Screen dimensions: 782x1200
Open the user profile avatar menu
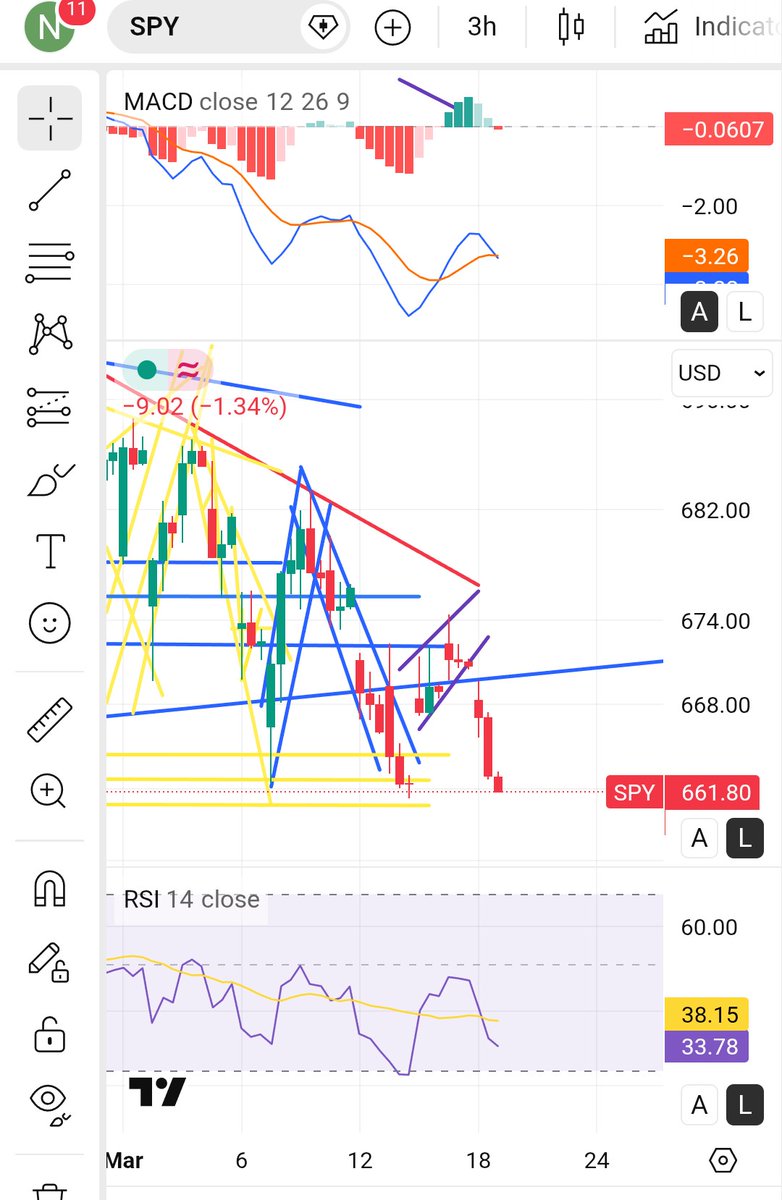tap(50, 26)
